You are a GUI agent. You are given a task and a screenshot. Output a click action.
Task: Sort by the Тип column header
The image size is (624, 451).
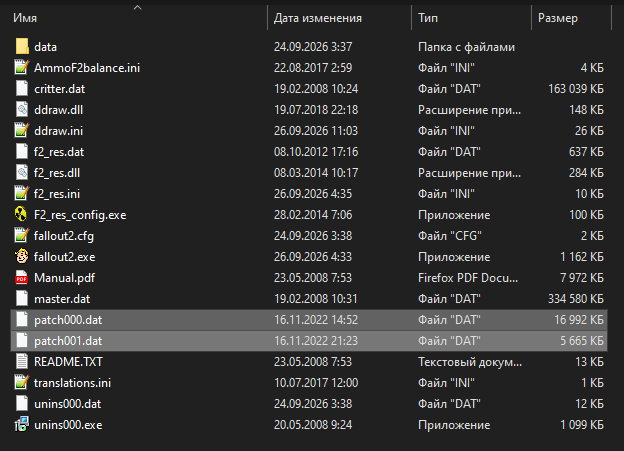point(428,18)
